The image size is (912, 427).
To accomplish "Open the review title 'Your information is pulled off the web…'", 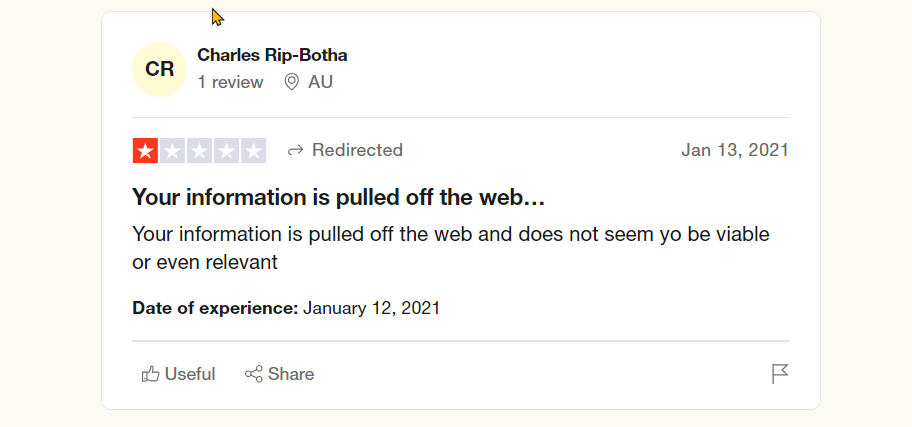I will [x=339, y=197].
